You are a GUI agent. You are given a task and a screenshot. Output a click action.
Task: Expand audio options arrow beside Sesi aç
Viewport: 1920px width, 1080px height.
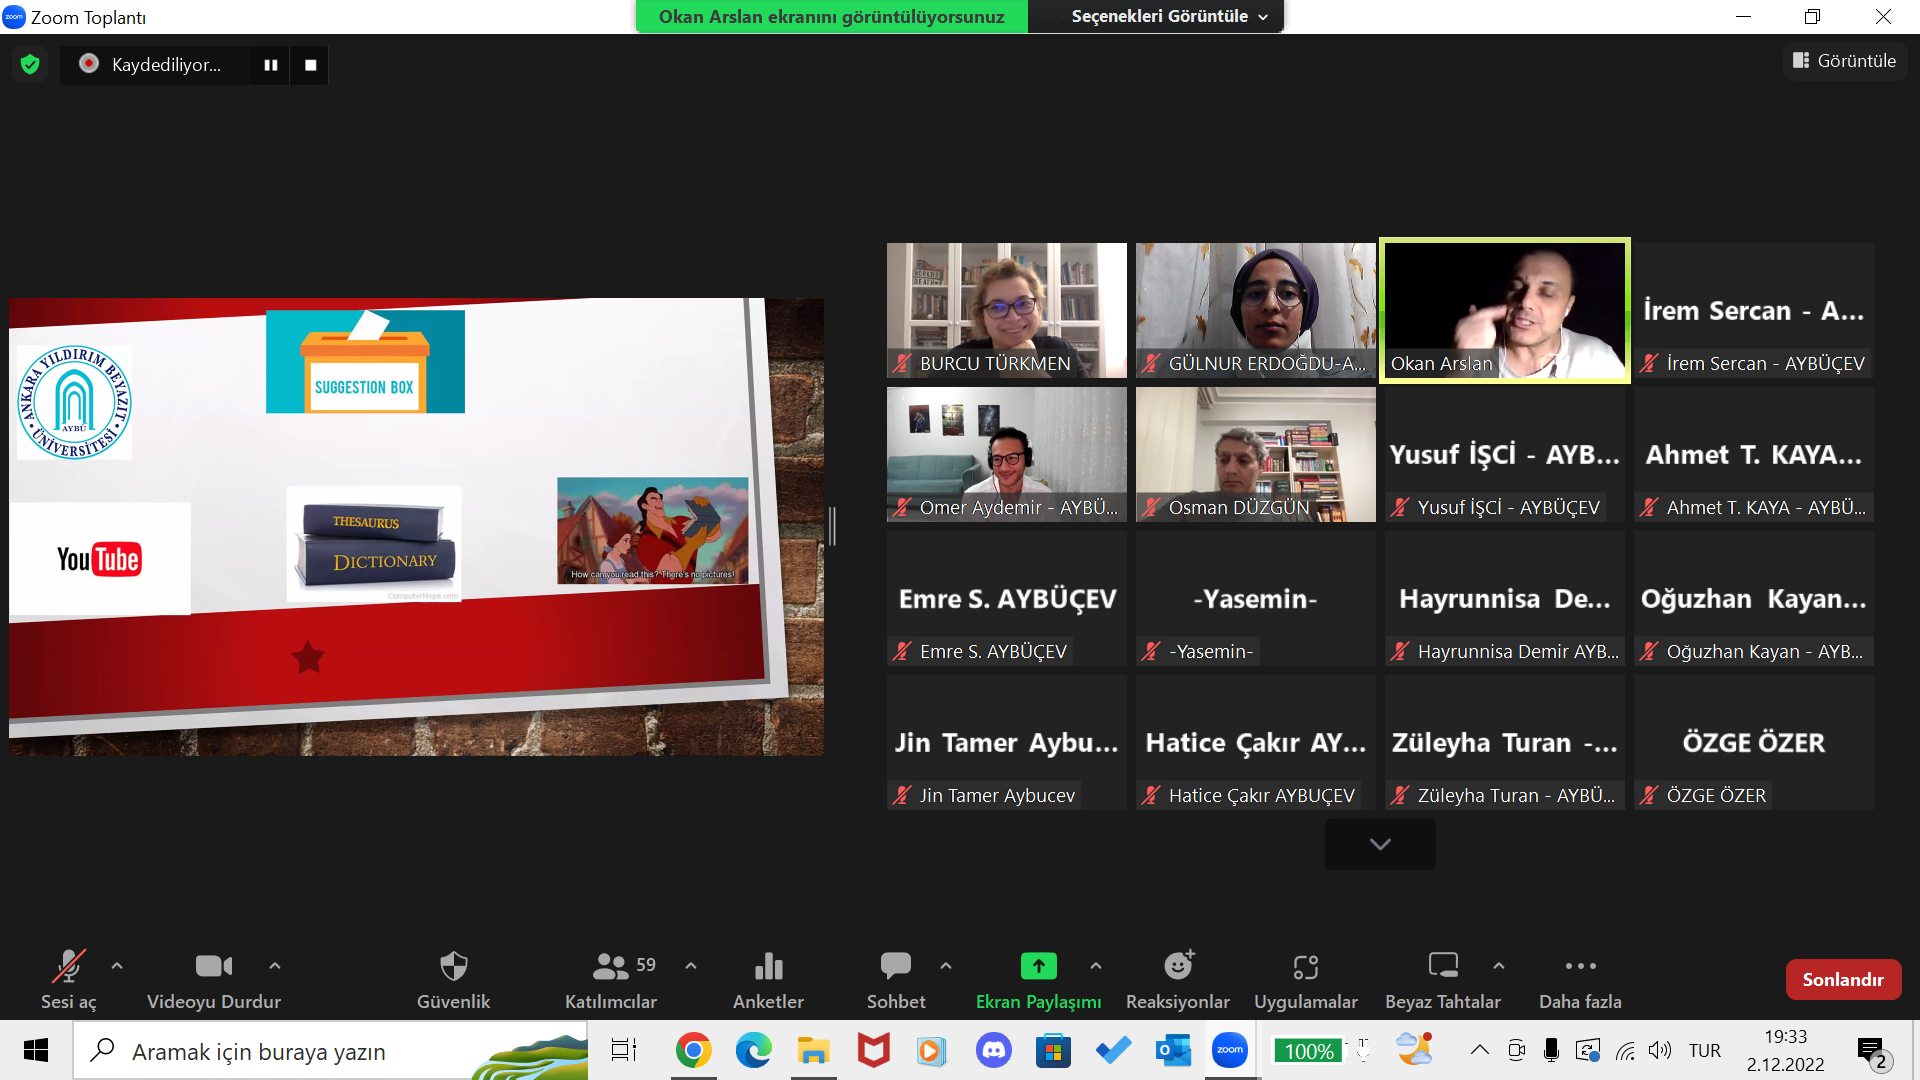coord(117,966)
